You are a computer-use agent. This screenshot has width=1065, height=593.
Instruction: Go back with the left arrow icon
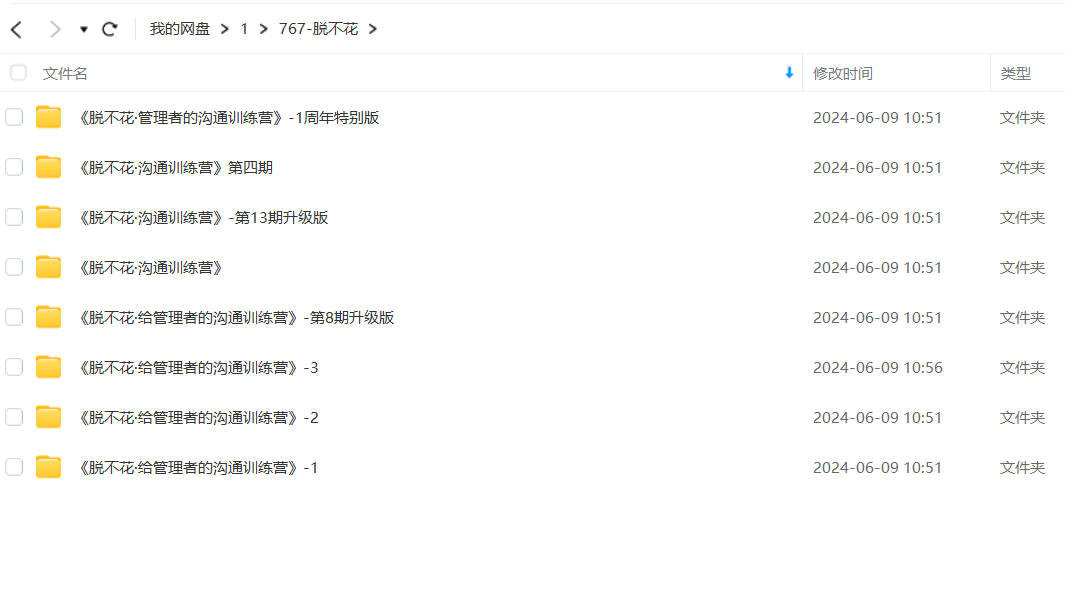[x=17, y=29]
